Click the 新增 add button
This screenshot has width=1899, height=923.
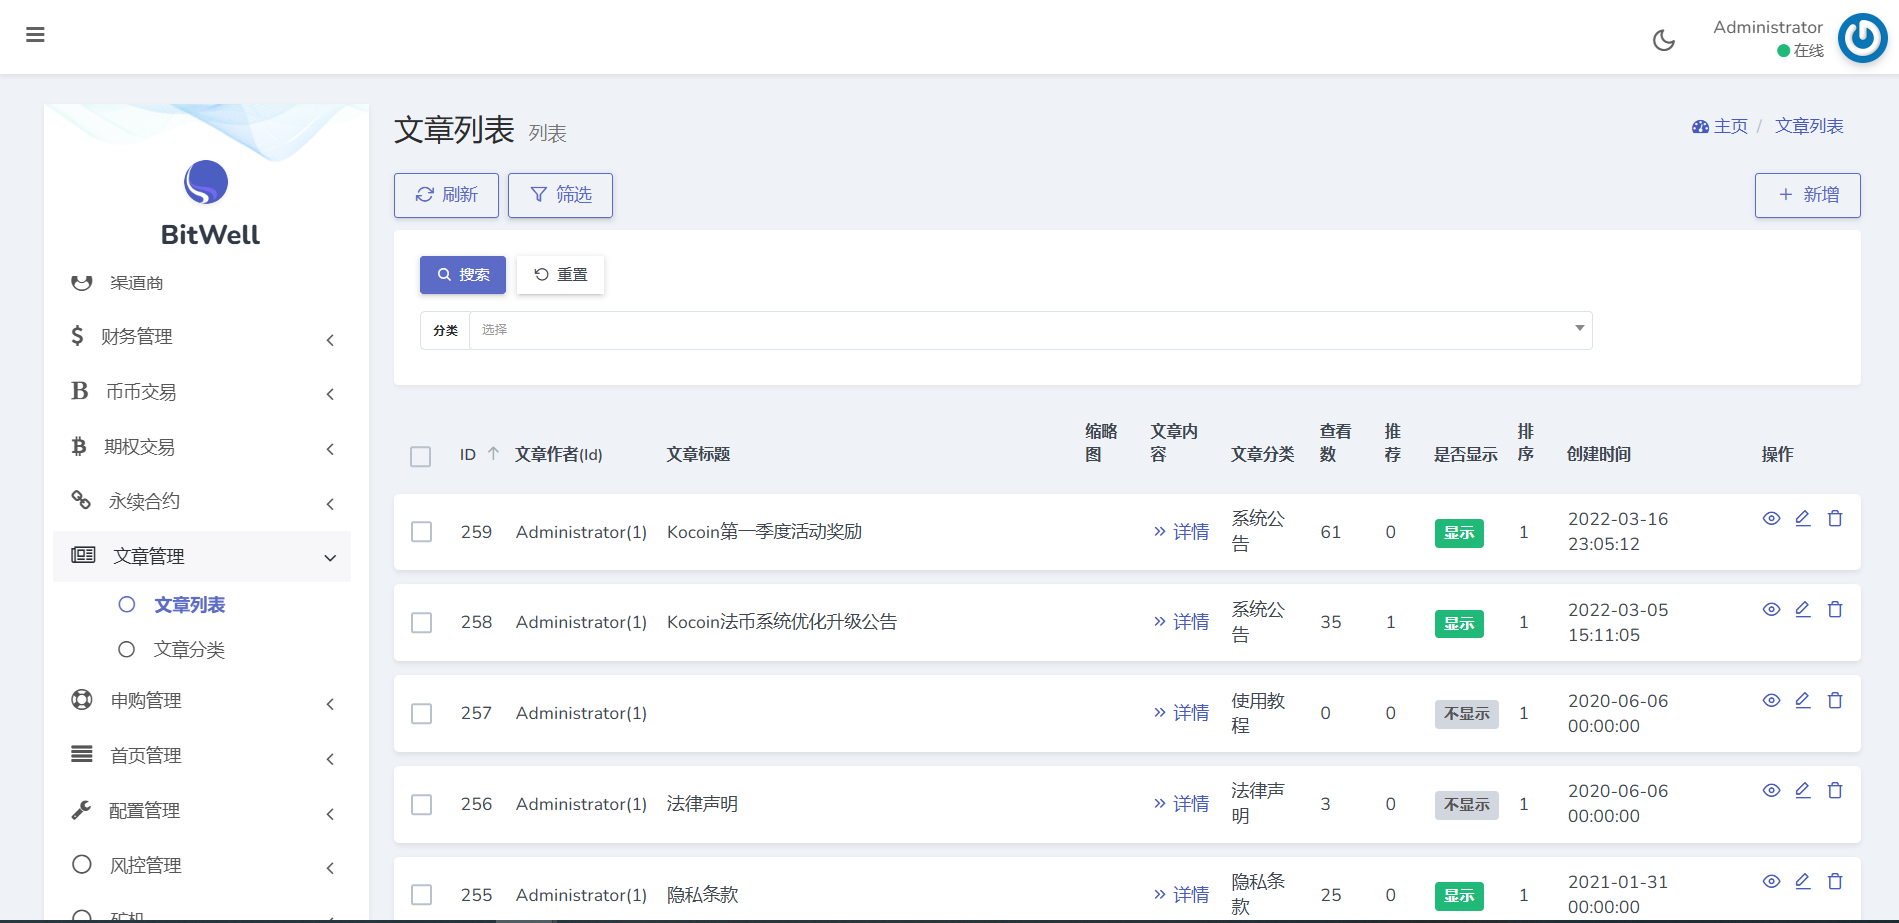pos(1807,195)
